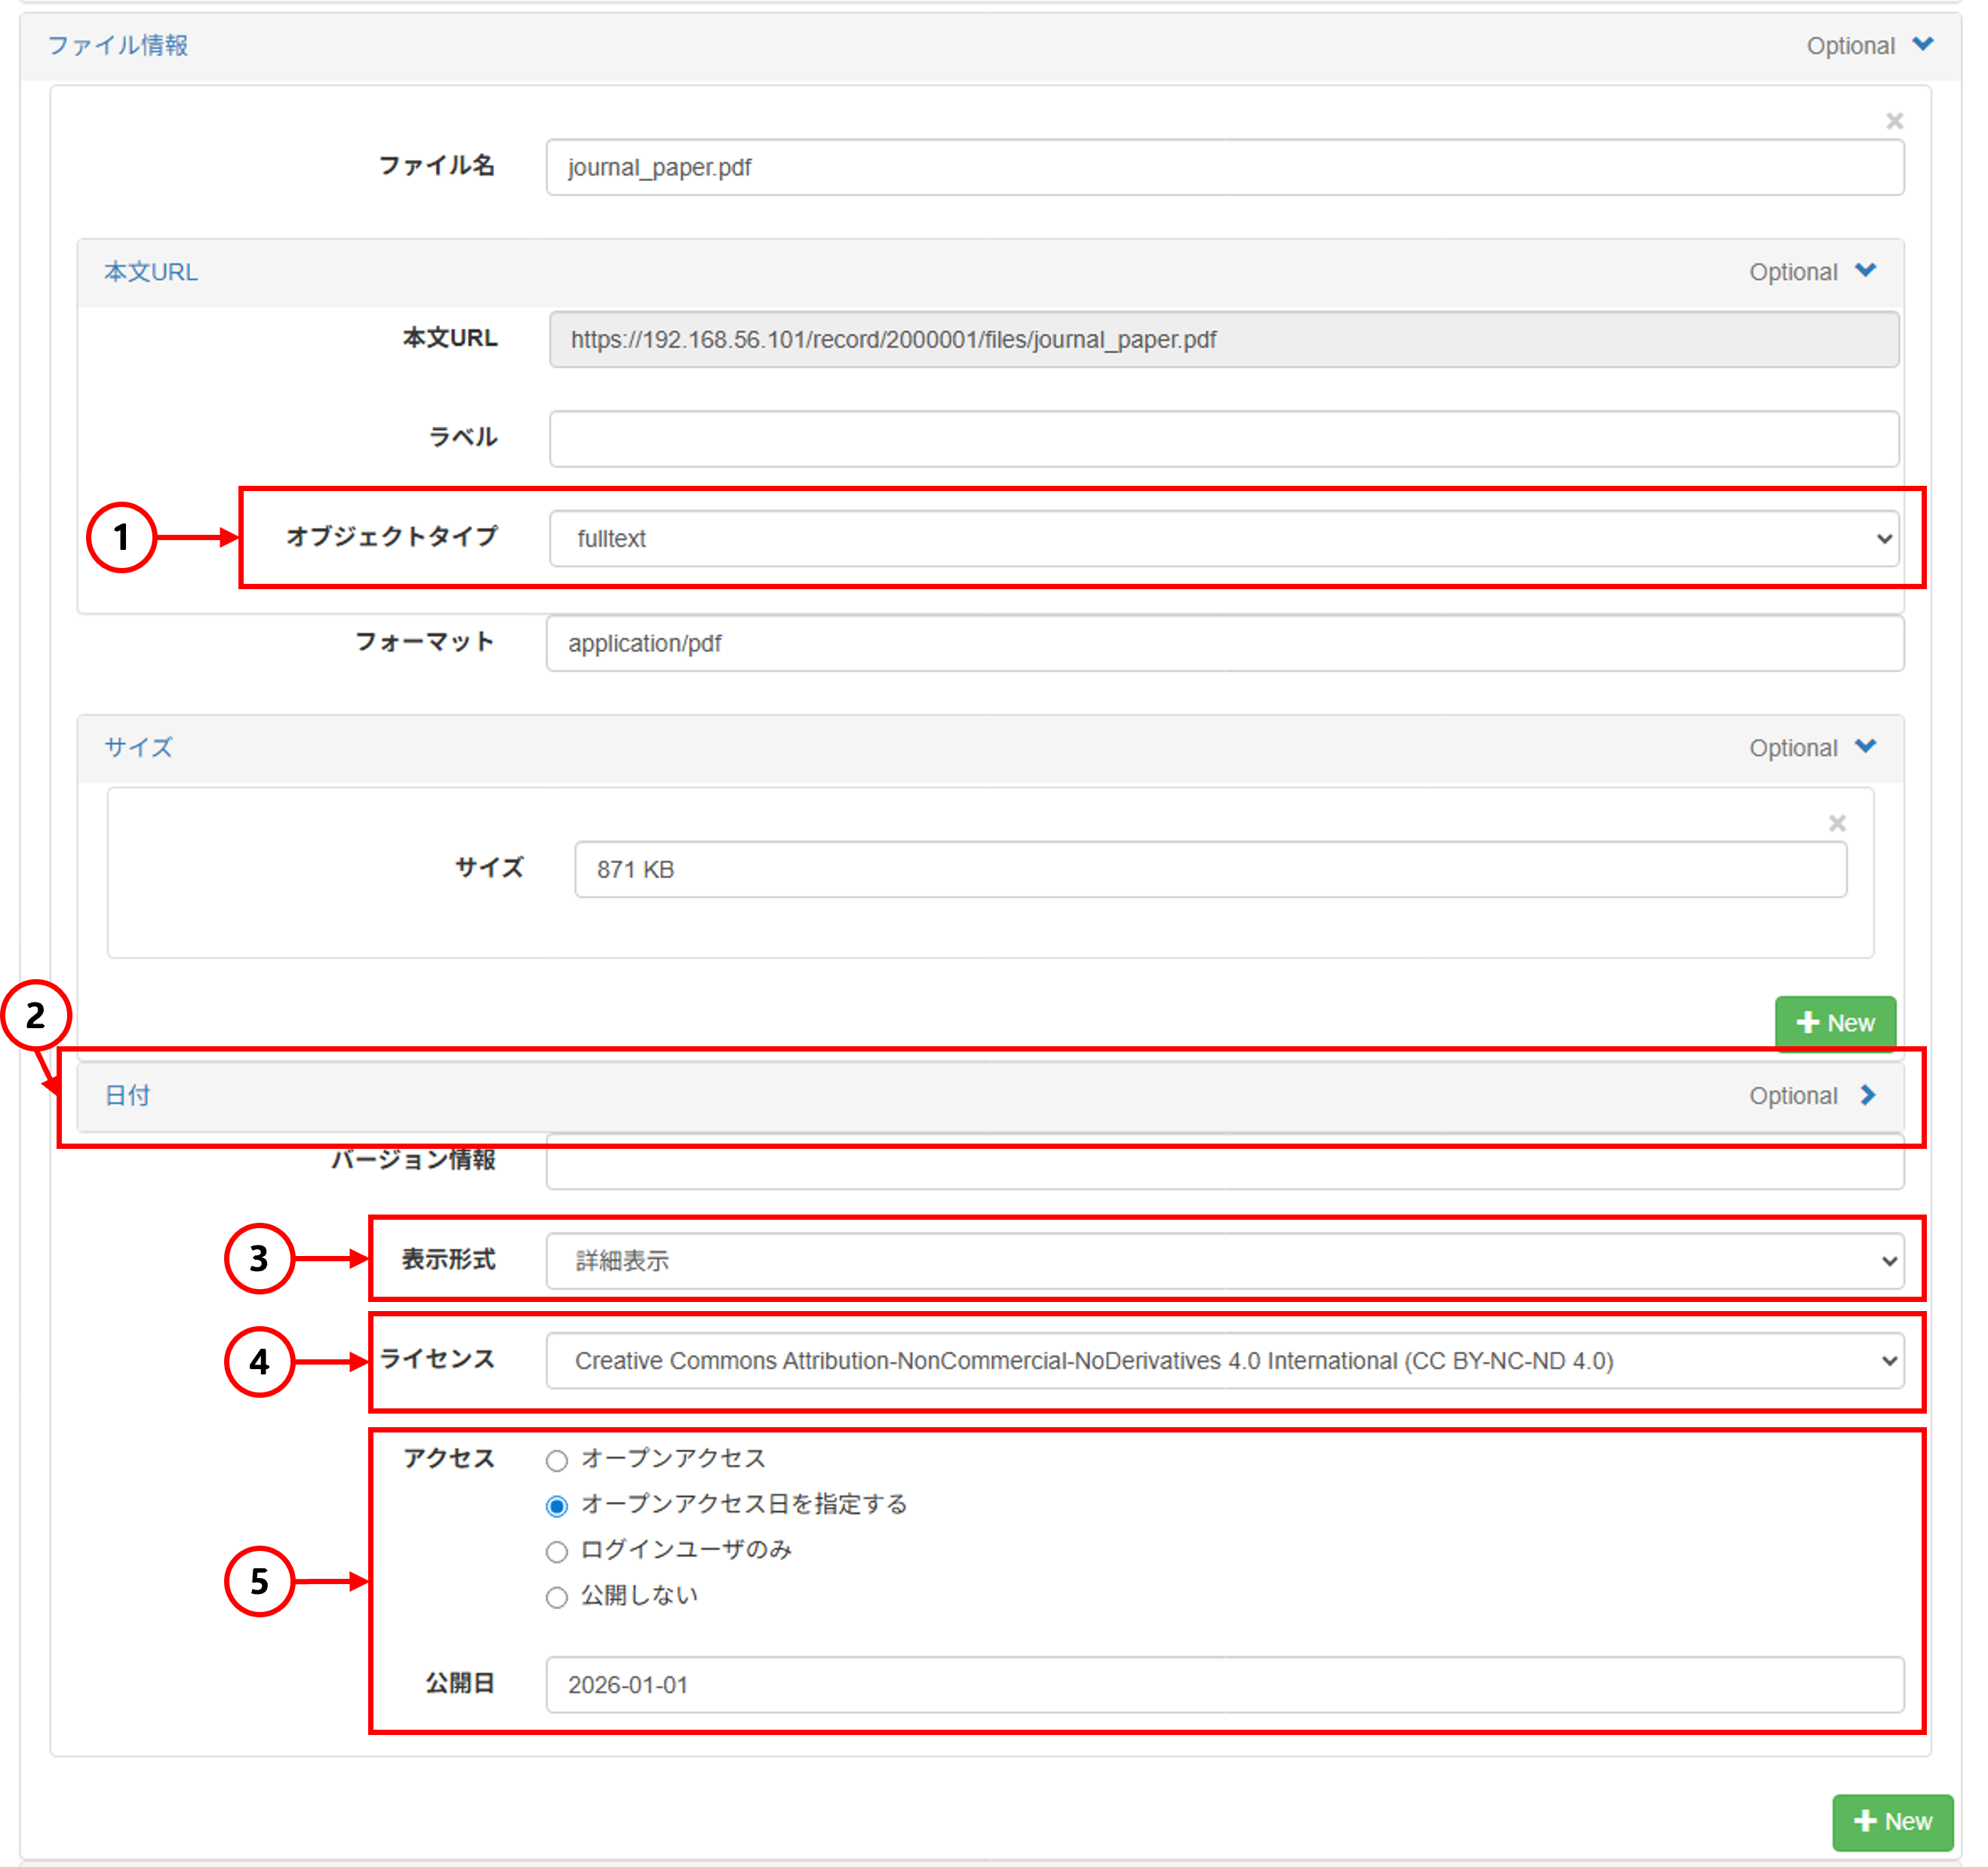Click フォーマット application/pdf field
The image size is (1988, 1867).
click(x=1224, y=643)
